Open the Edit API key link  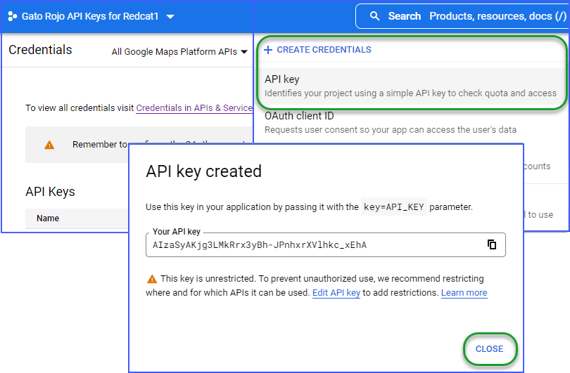coord(336,293)
